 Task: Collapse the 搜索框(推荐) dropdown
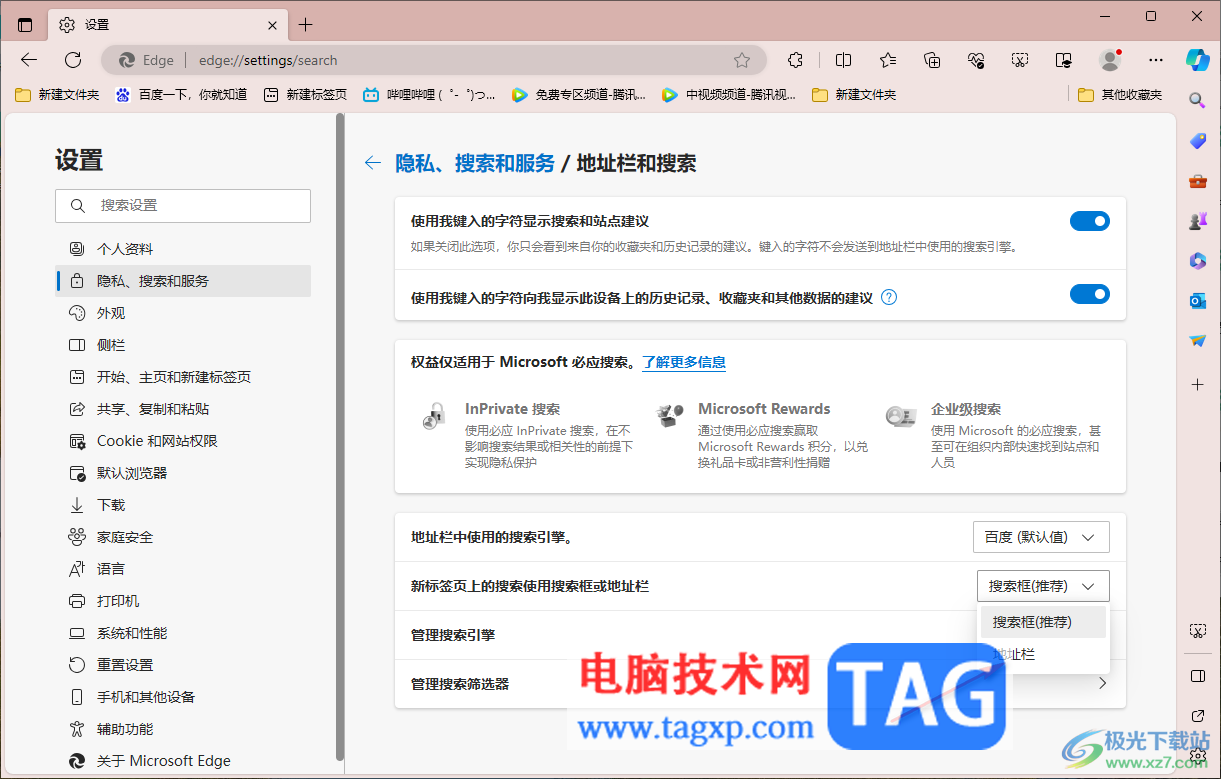1043,586
